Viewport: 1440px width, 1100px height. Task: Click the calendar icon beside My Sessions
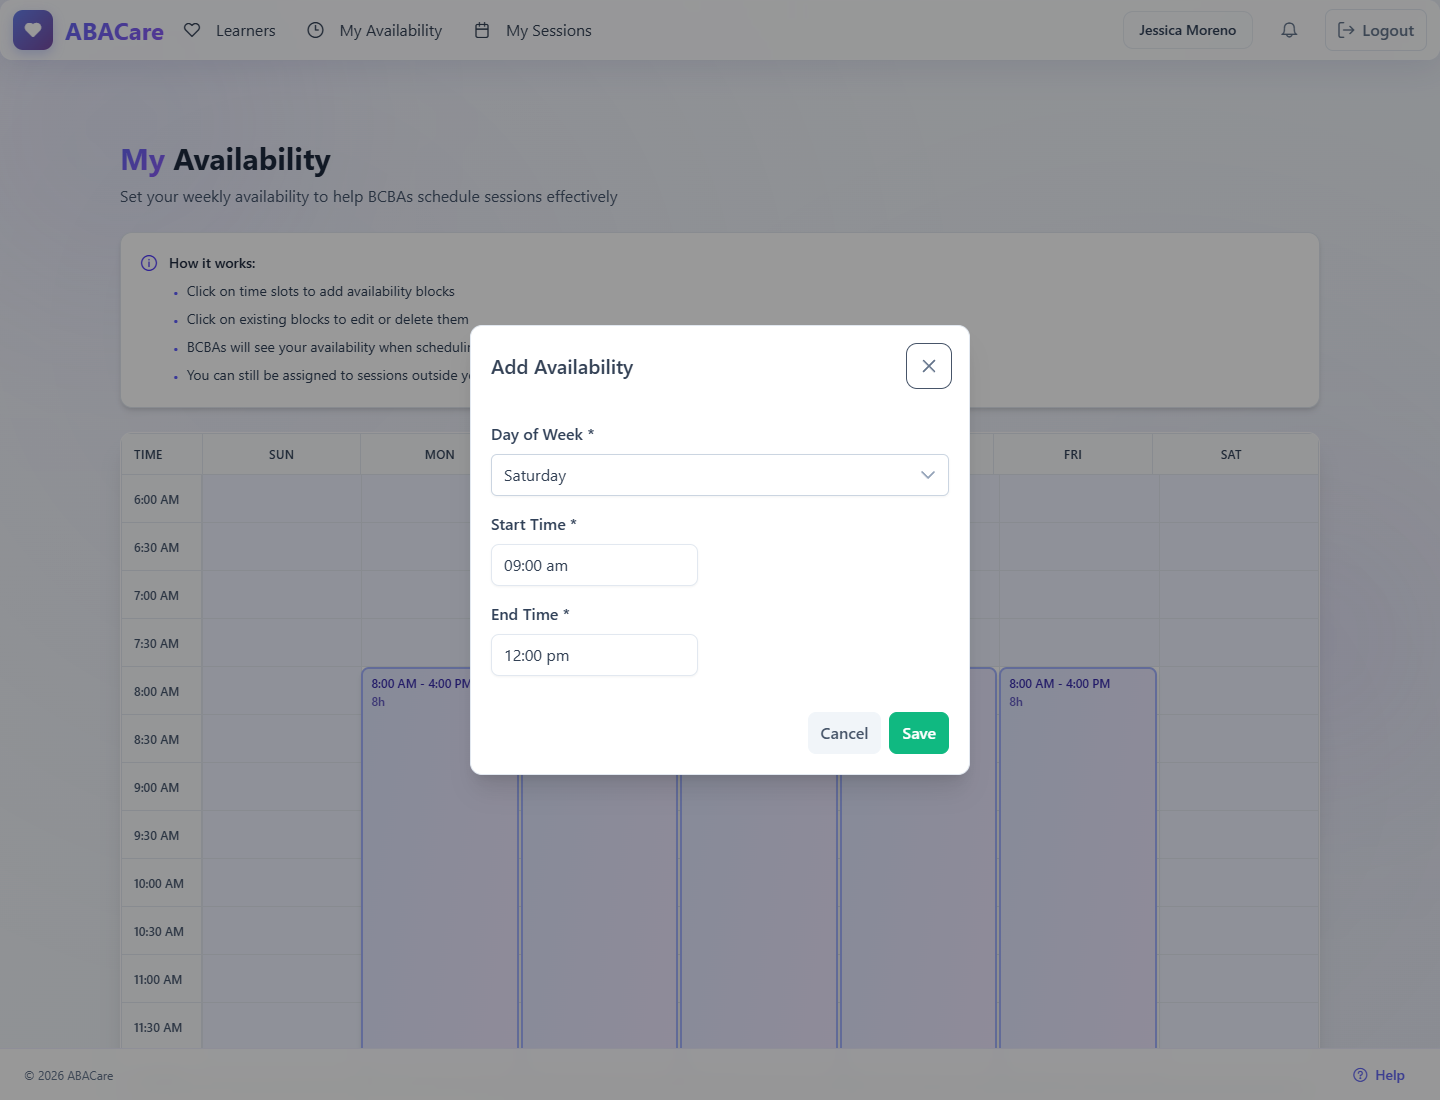click(482, 30)
